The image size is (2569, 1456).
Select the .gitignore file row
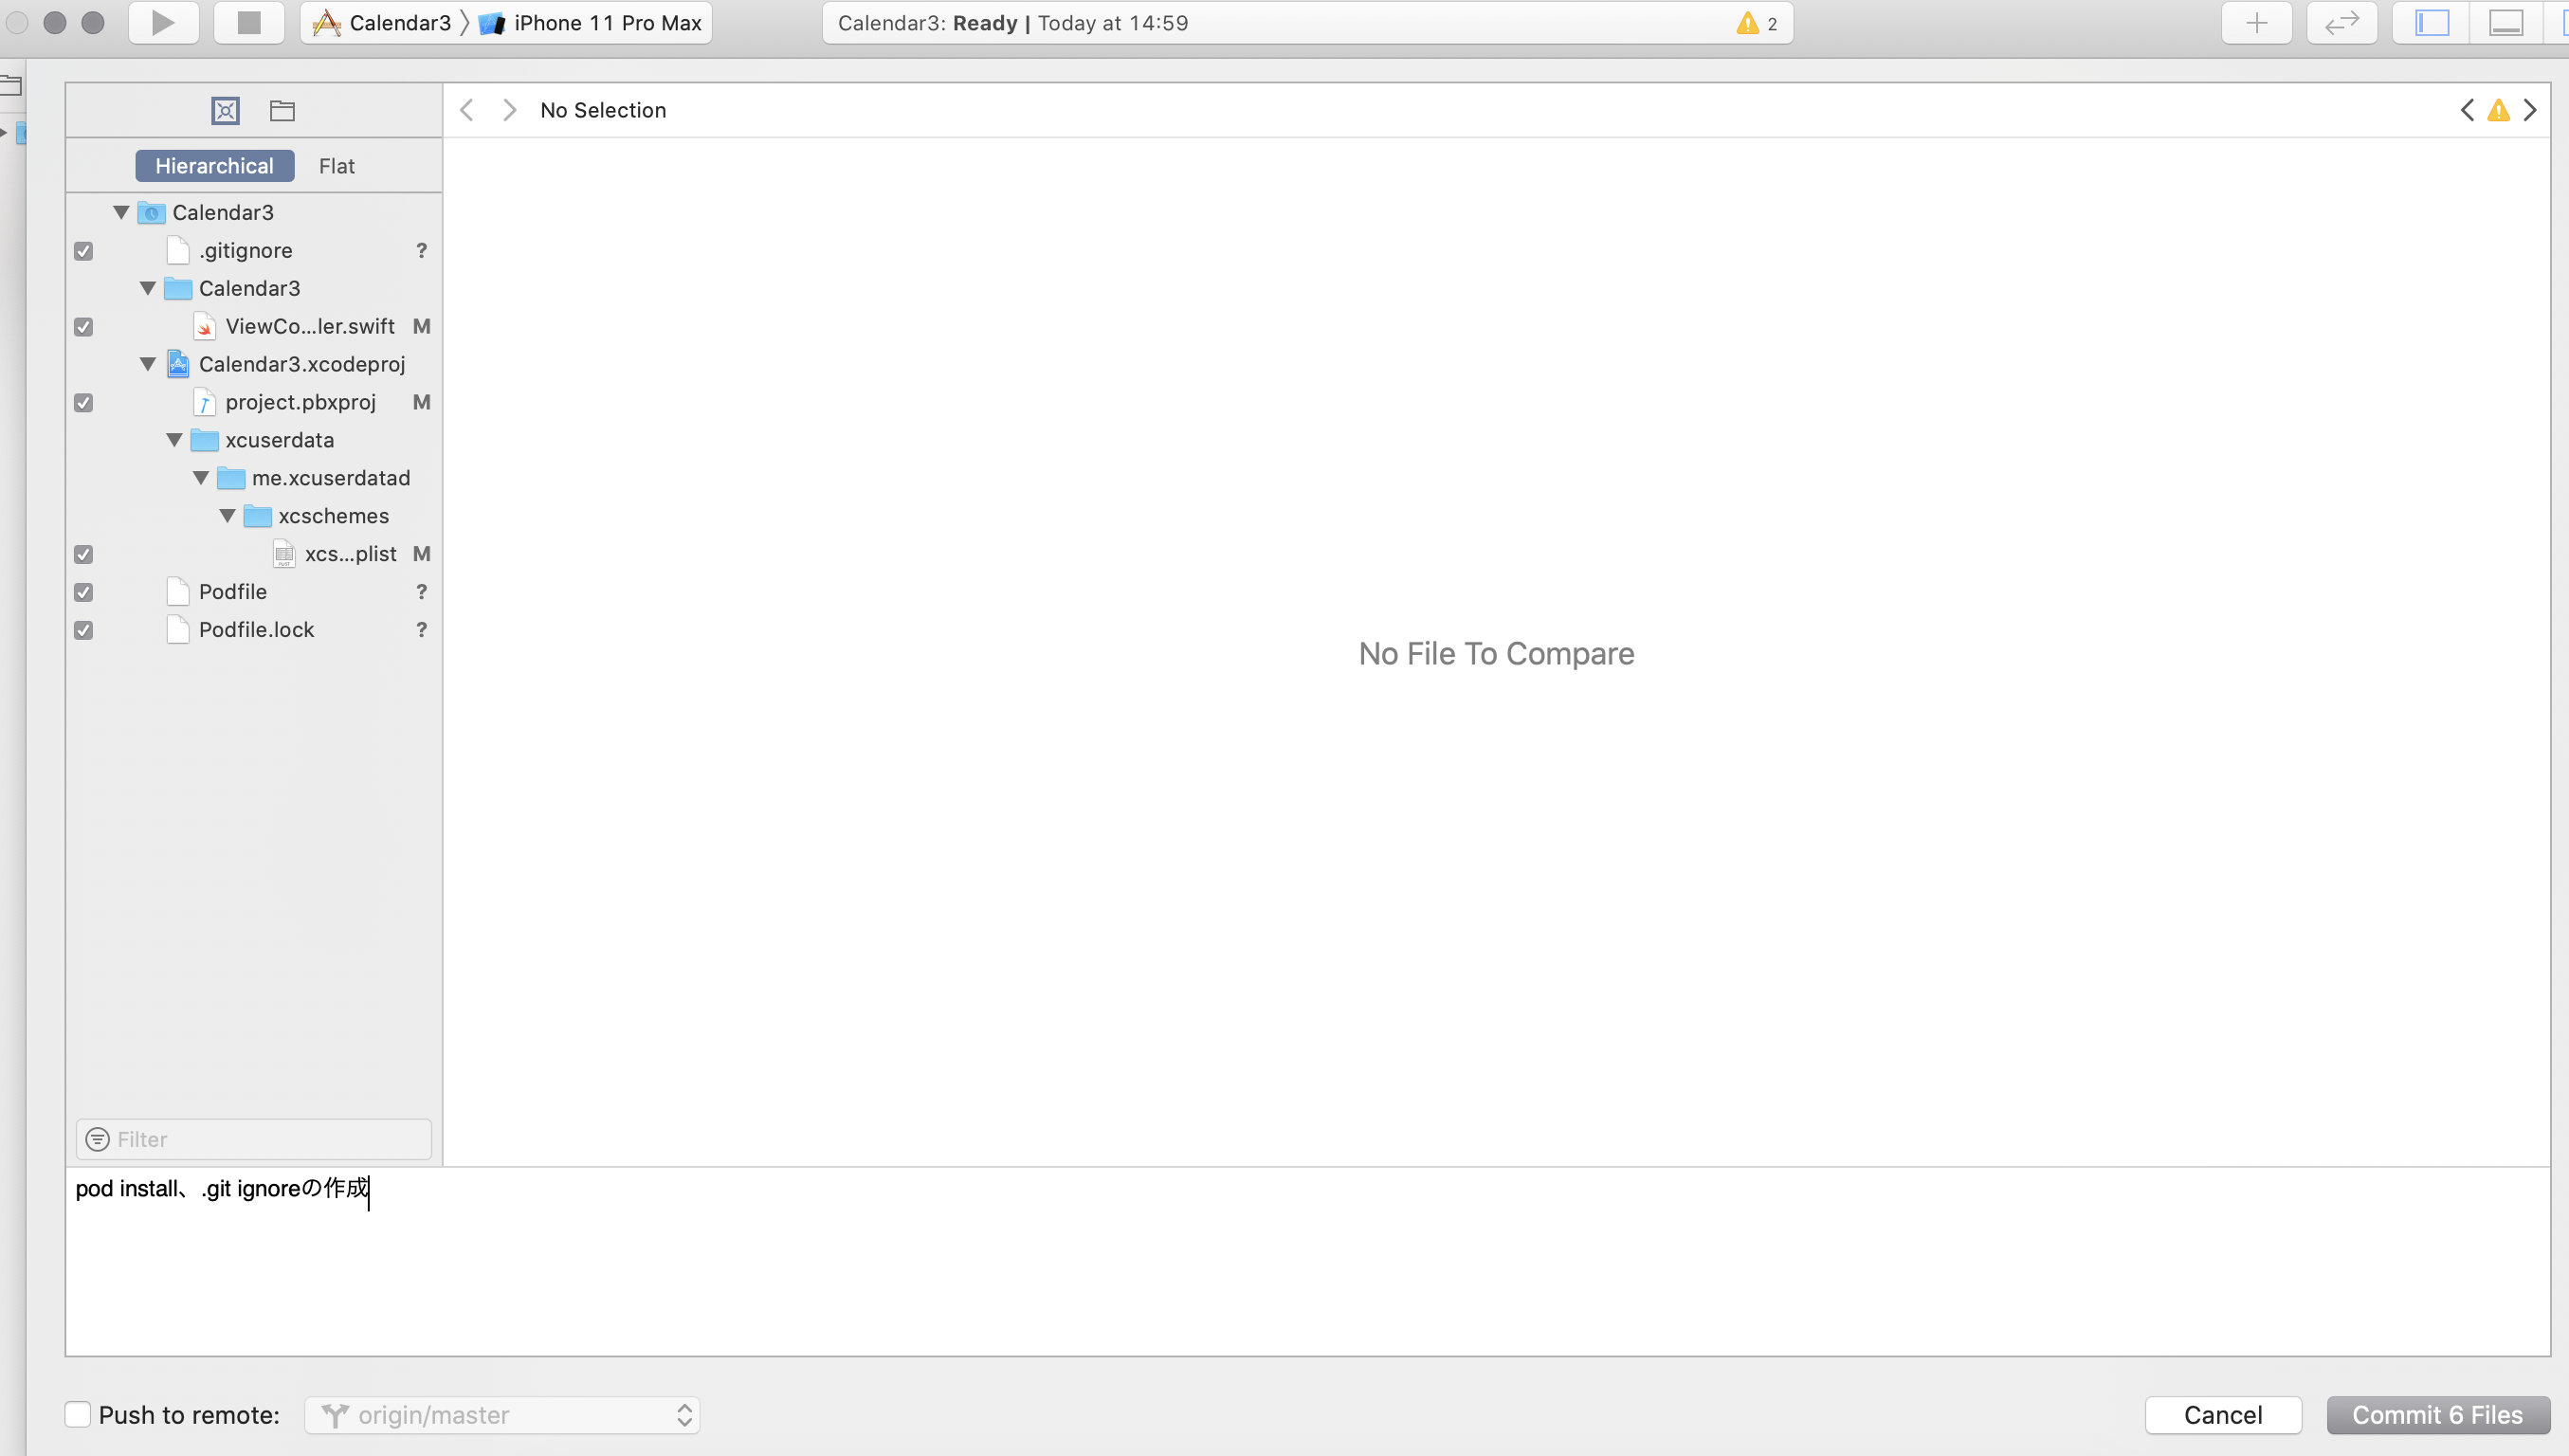coord(254,250)
